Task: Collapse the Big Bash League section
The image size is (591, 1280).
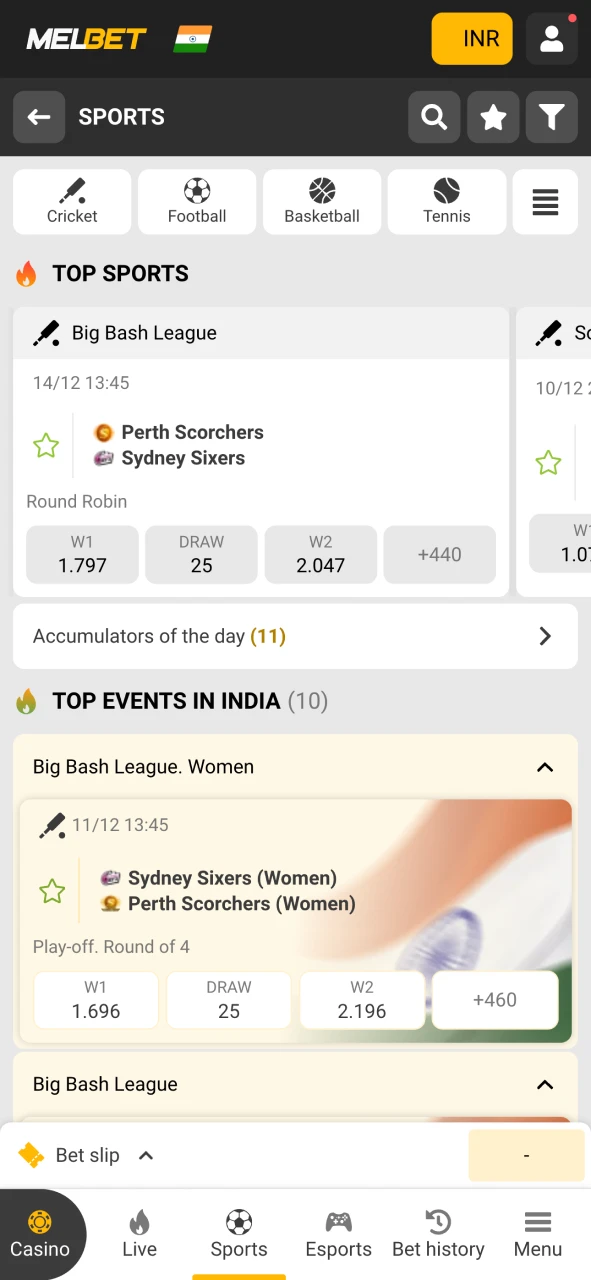Action: tap(545, 1084)
